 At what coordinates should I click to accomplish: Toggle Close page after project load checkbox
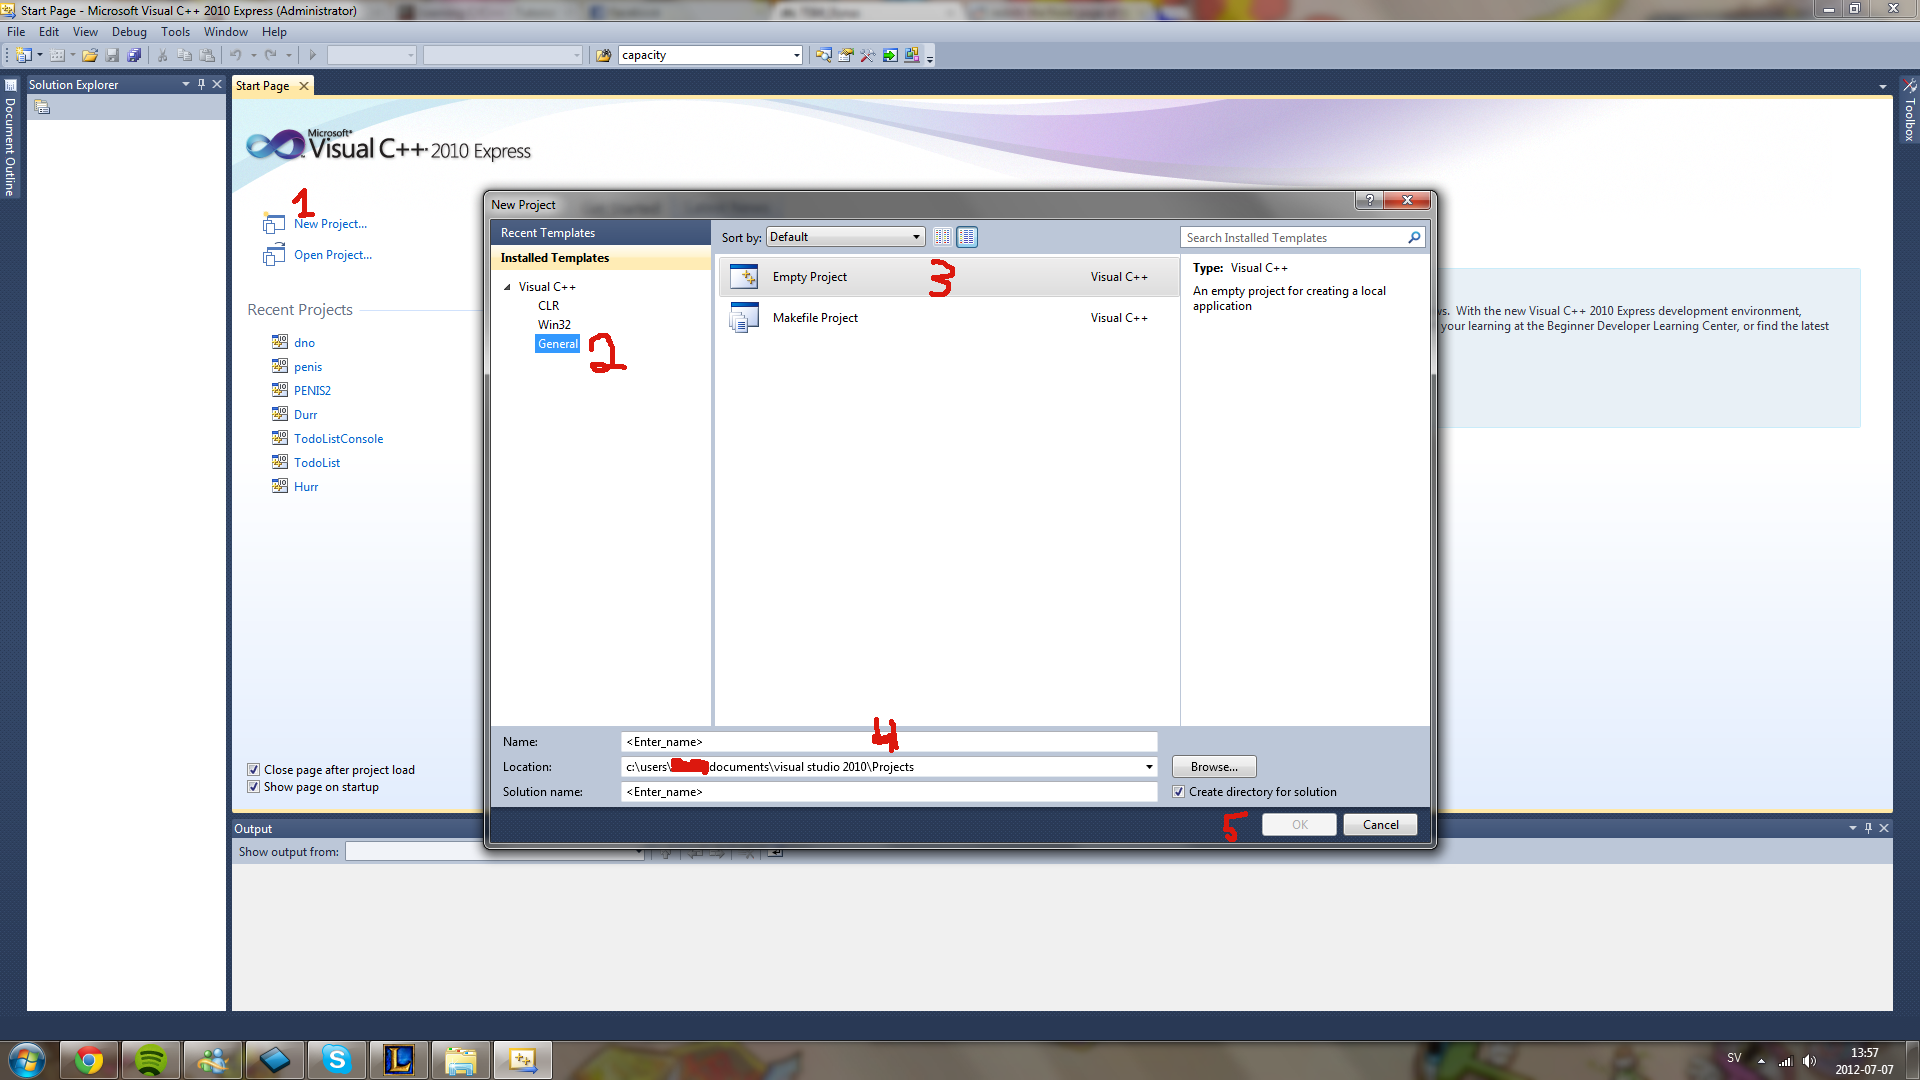tap(253, 770)
